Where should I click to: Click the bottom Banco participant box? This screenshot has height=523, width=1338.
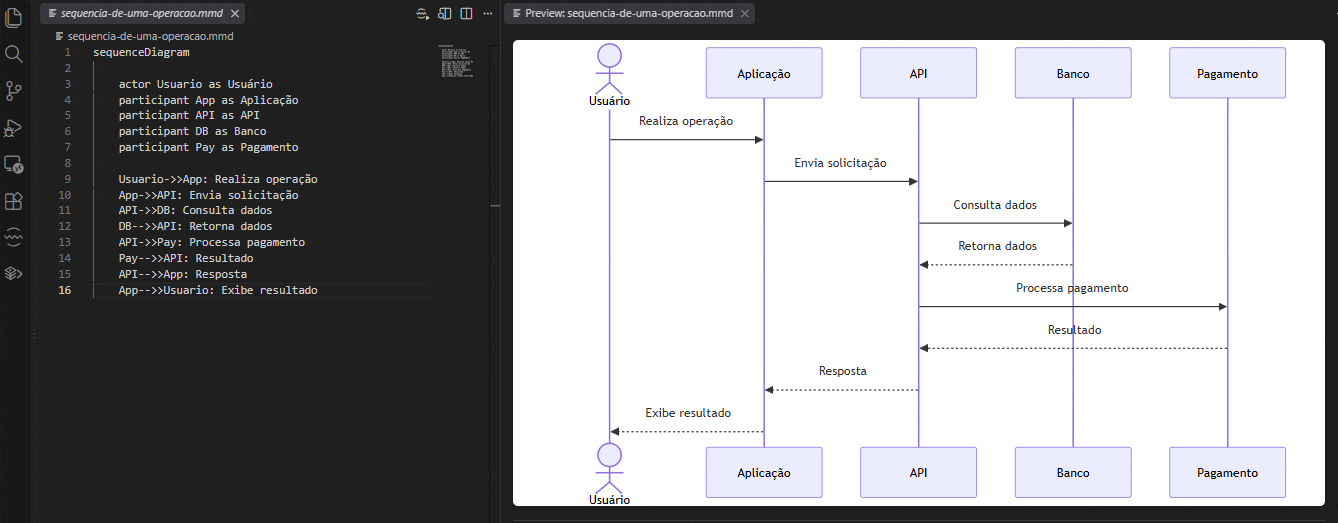[x=1073, y=472]
